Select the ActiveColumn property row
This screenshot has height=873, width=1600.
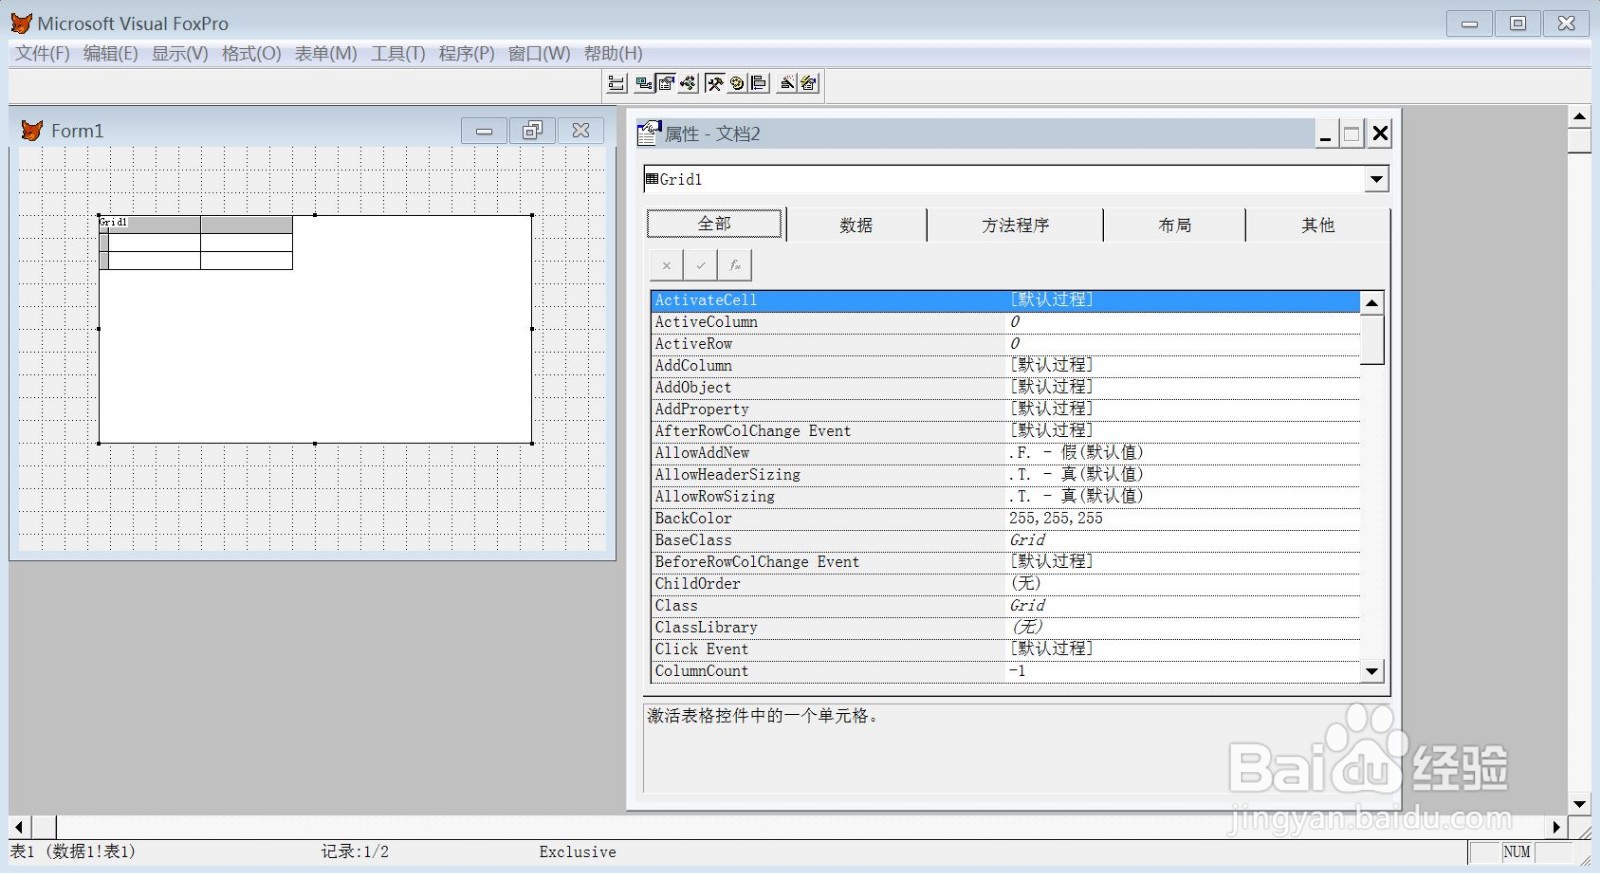pyautogui.click(x=1005, y=322)
